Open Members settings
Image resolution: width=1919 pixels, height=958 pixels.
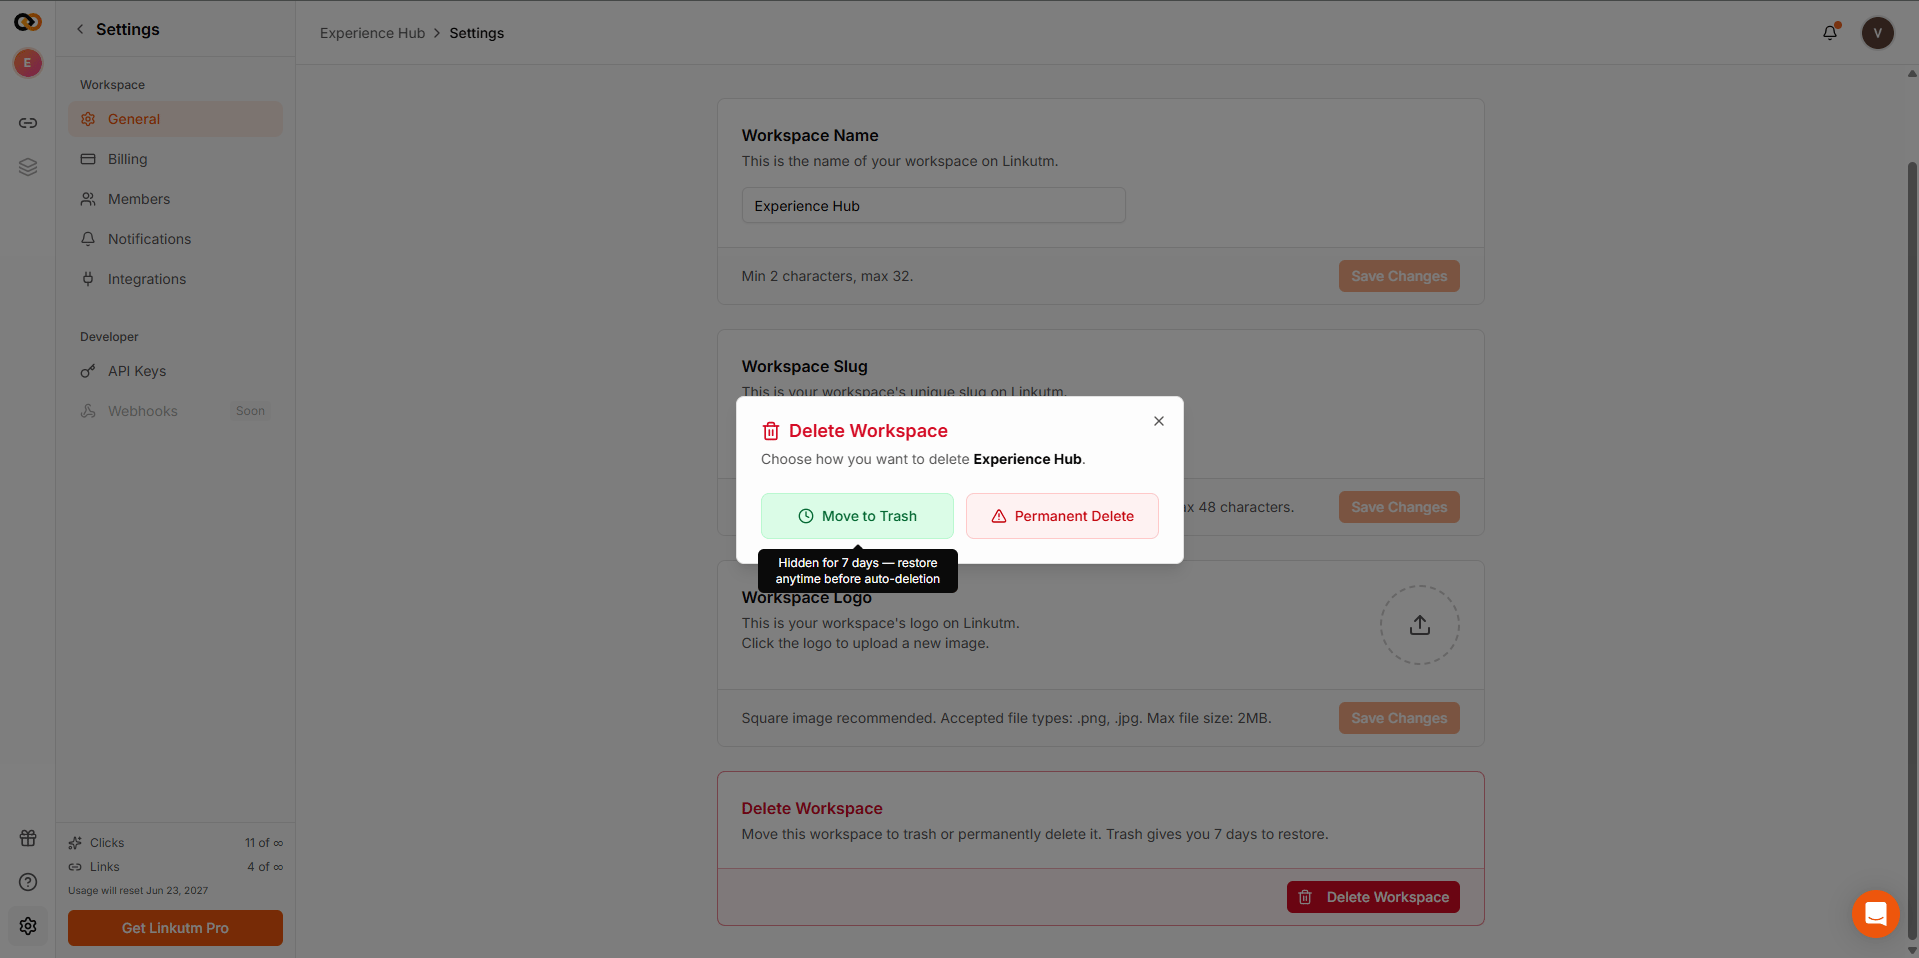(x=175, y=199)
